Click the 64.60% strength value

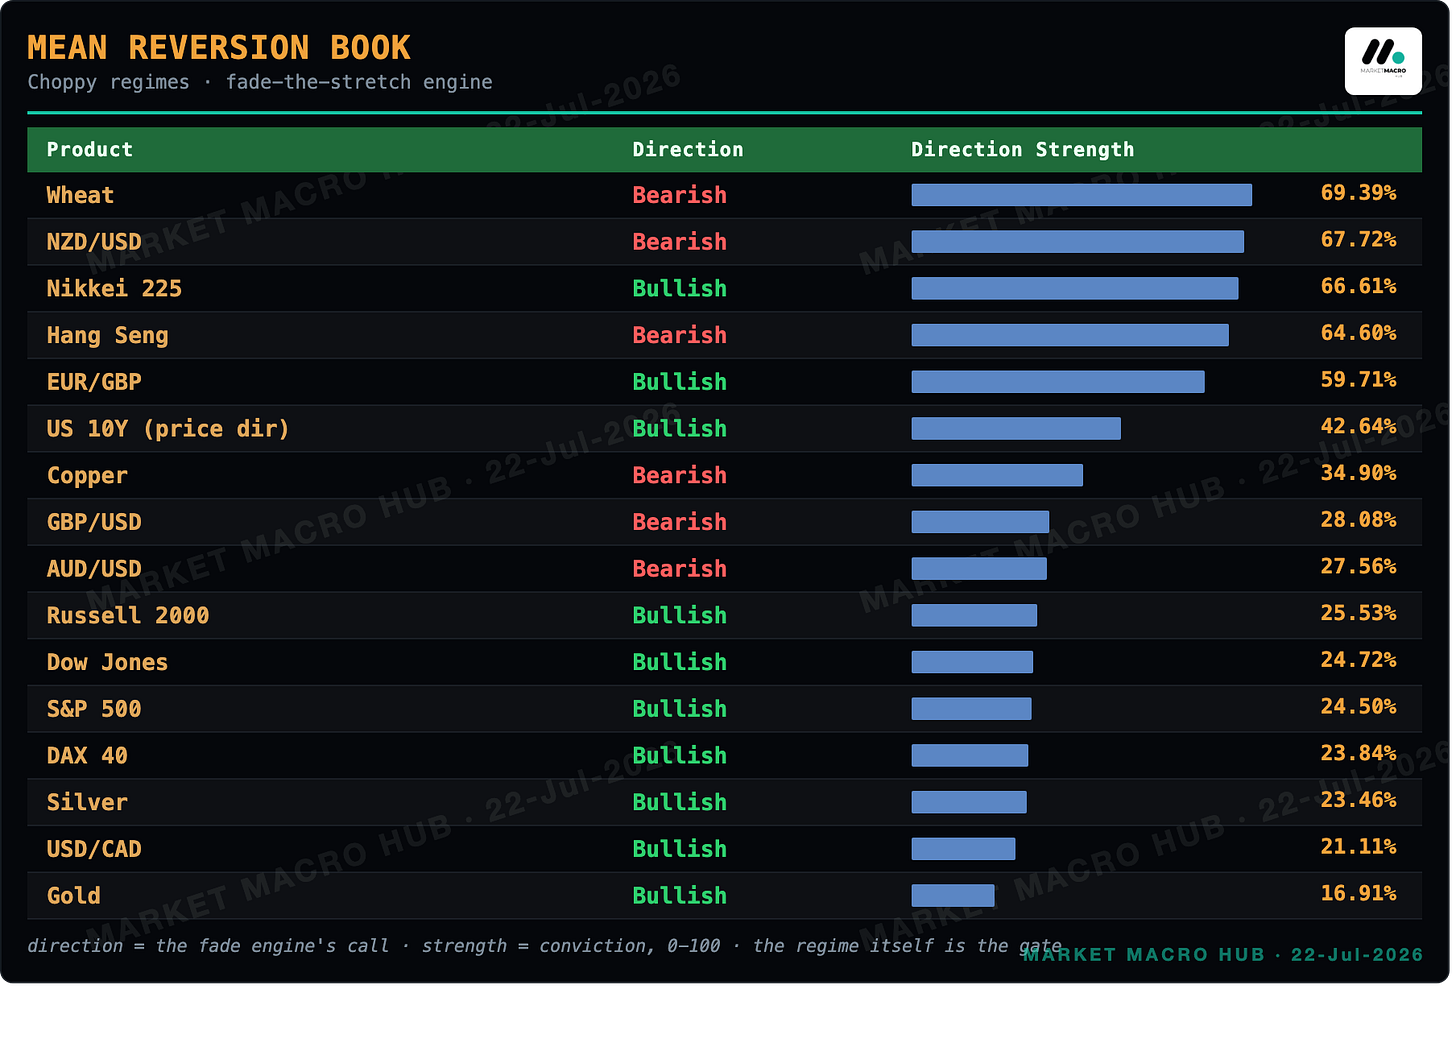[1358, 333]
